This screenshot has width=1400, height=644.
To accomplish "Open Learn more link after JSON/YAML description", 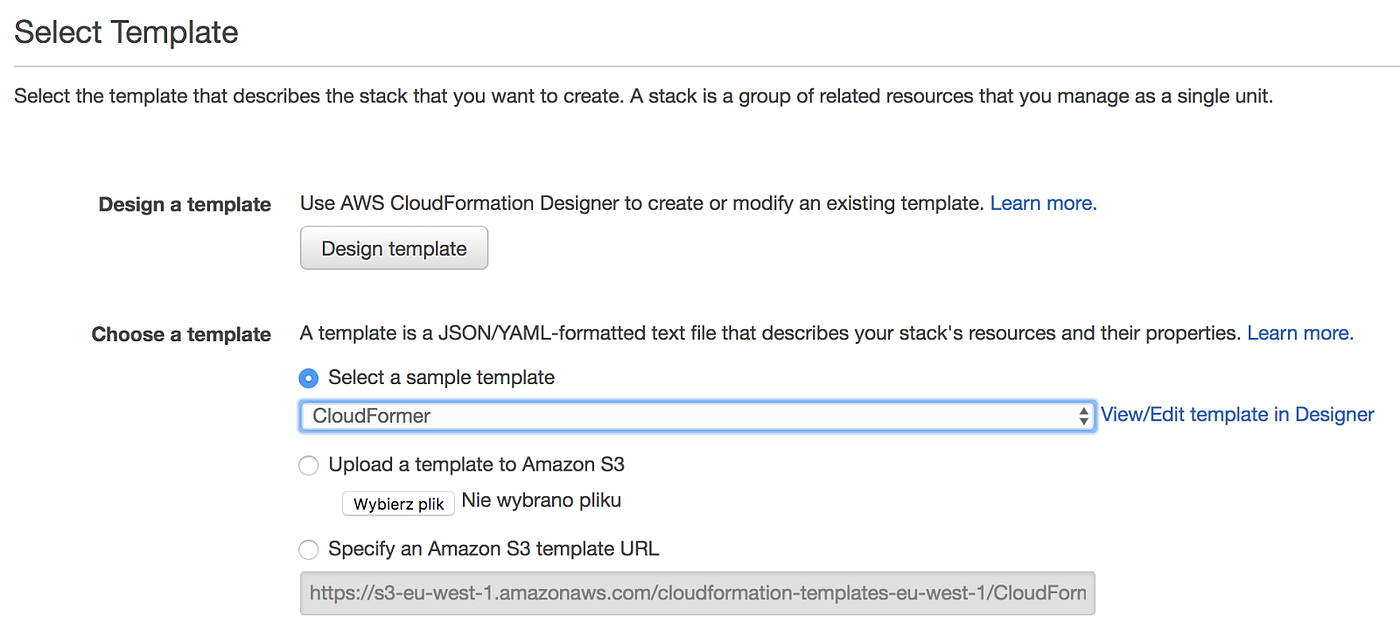I will pyautogui.click(x=1300, y=333).
